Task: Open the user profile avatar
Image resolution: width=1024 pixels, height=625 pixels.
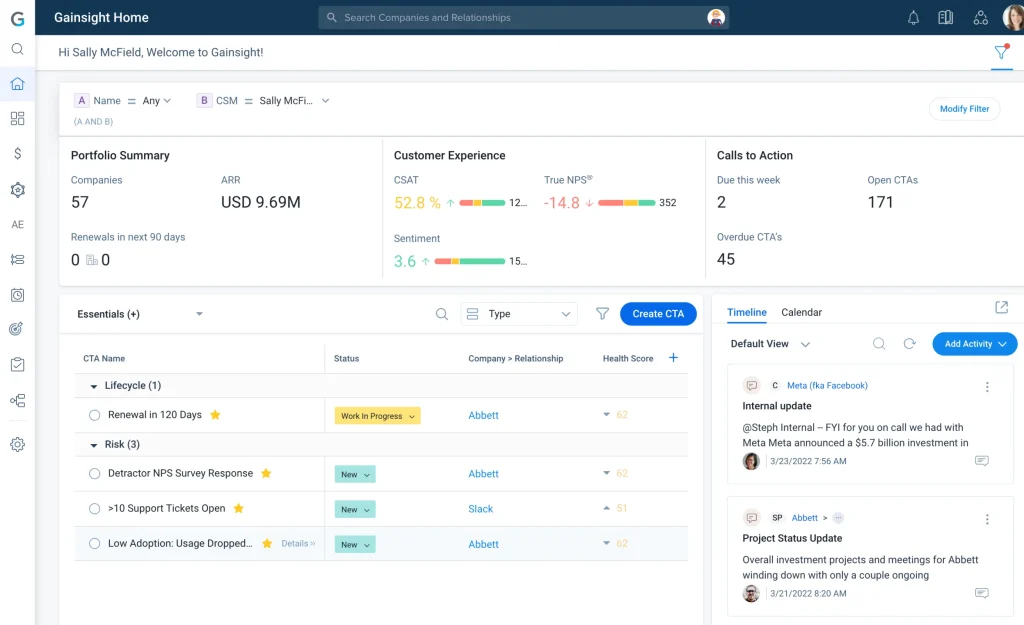Action: coord(1013,18)
